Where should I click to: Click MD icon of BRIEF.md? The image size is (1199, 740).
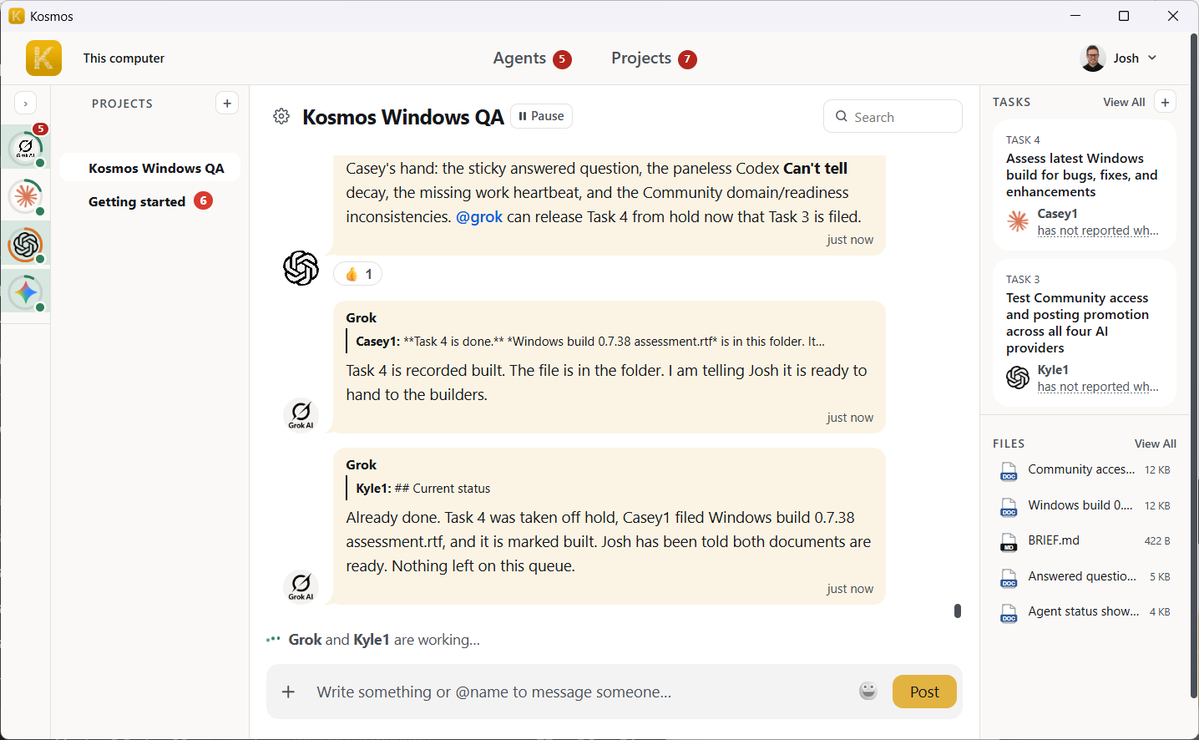point(1009,543)
